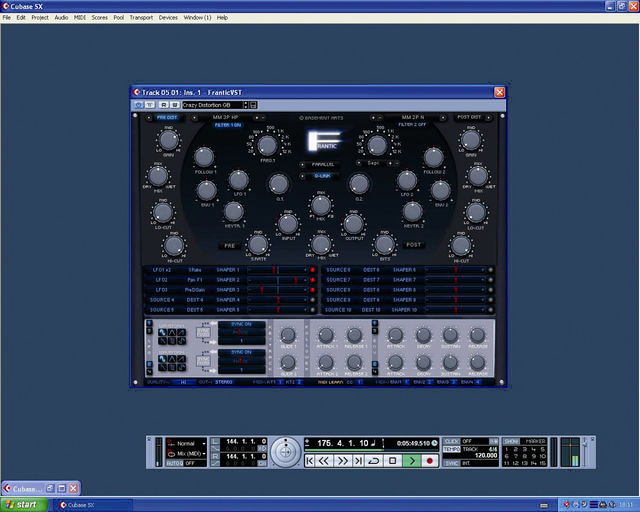Open Crazy Distortion GB preset field

coord(212,105)
